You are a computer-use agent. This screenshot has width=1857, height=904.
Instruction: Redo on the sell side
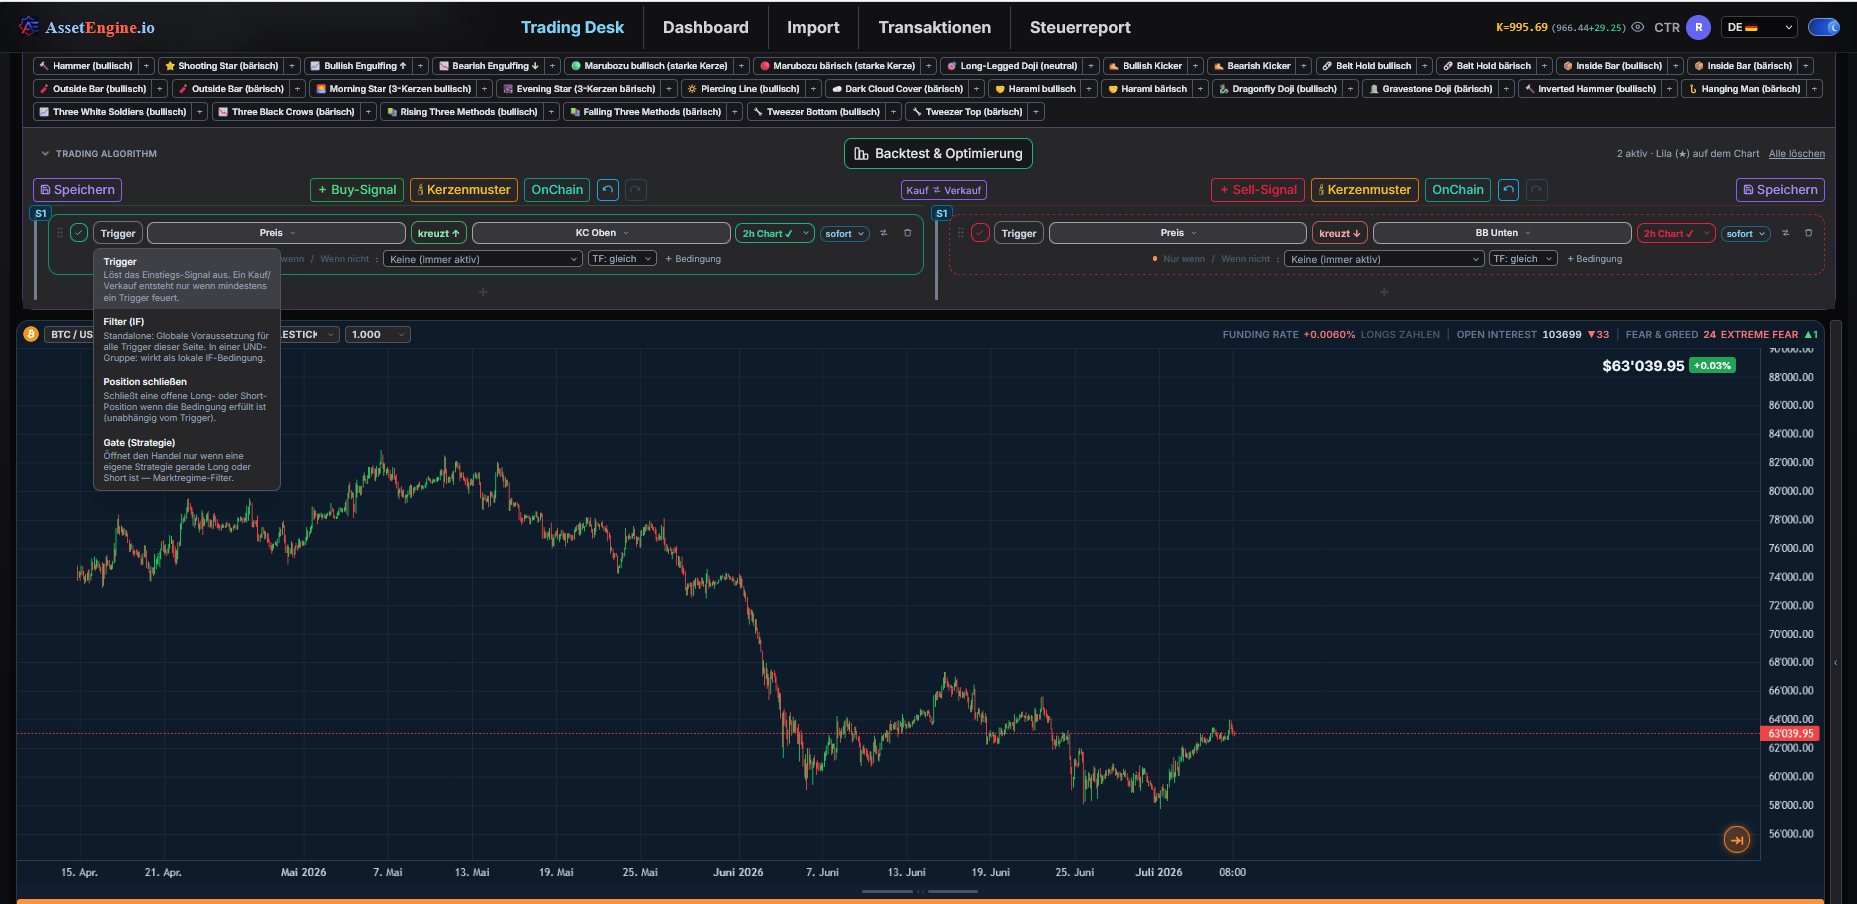tap(1536, 190)
